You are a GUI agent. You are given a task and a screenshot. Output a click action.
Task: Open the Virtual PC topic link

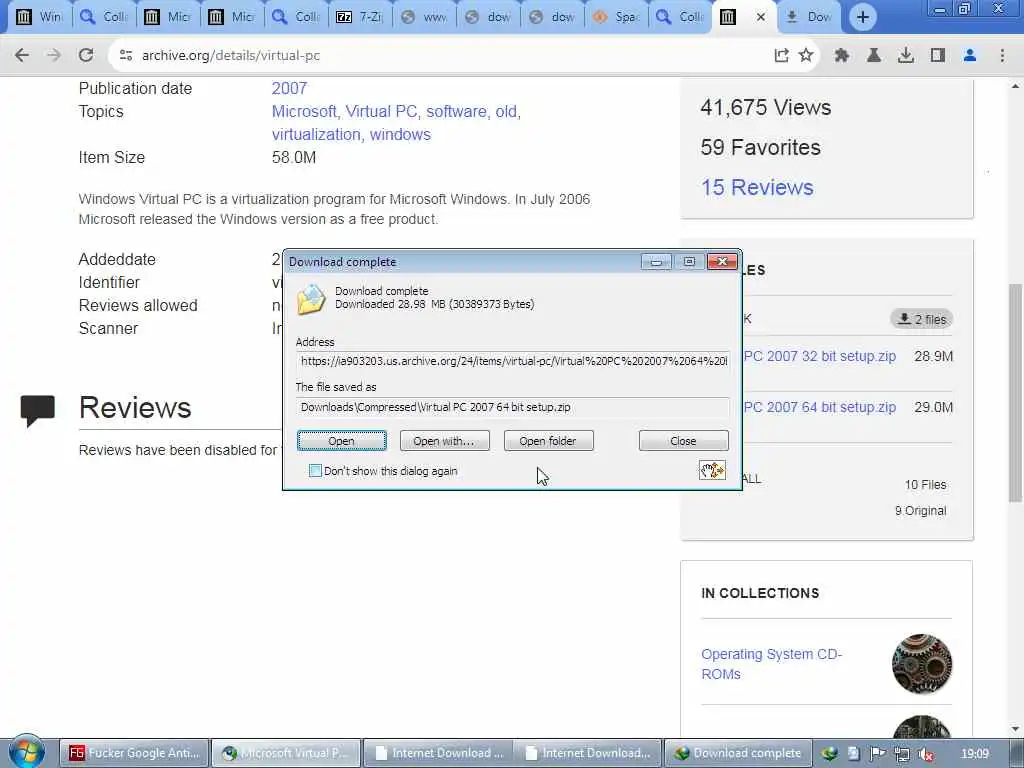point(381,112)
